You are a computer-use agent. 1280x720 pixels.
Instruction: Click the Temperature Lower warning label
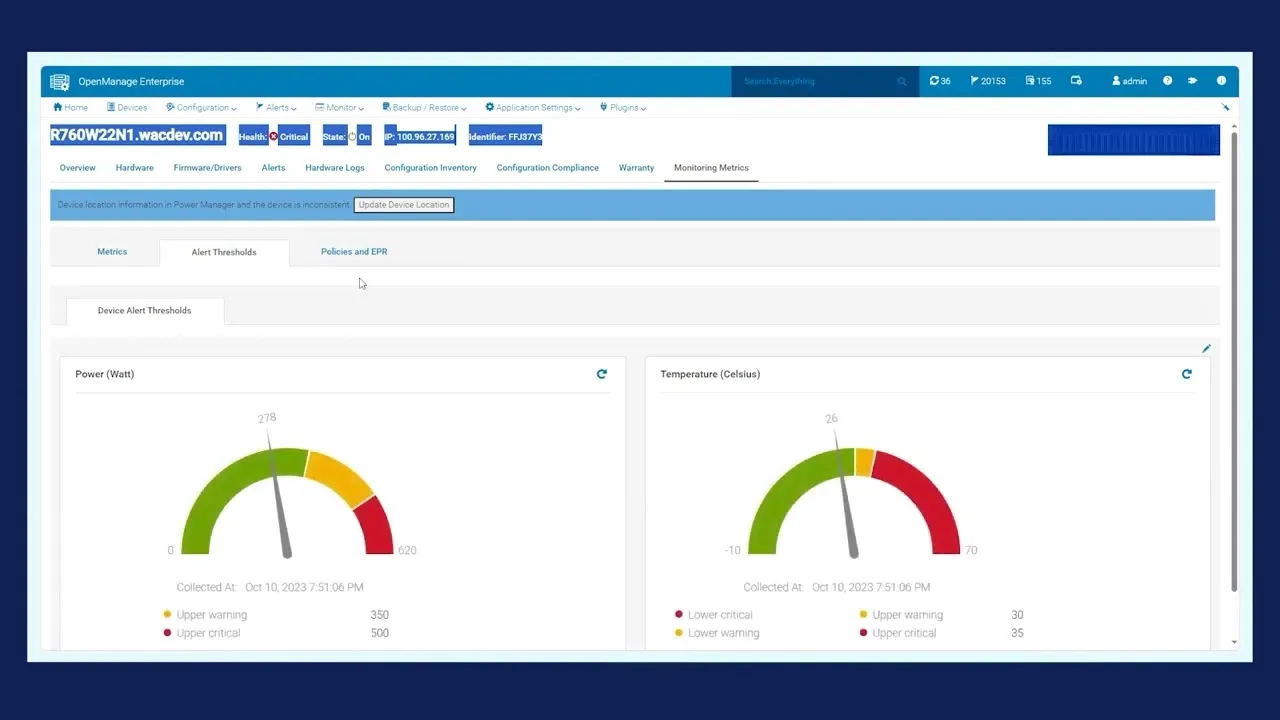(724, 633)
